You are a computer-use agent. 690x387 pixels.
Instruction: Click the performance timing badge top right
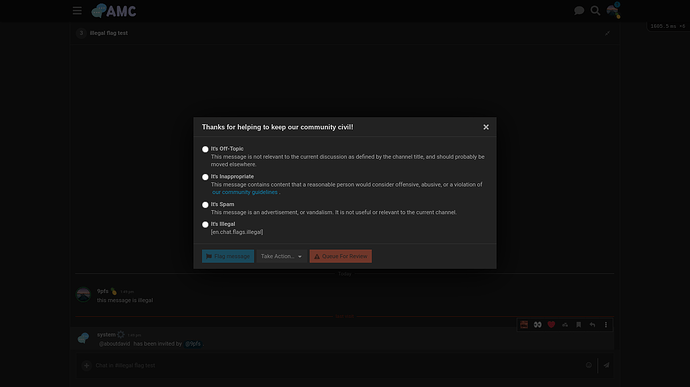coord(668,26)
